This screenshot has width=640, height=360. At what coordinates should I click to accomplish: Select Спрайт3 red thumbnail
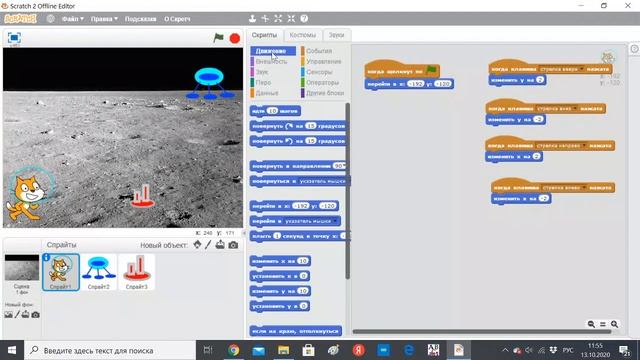pos(136,272)
